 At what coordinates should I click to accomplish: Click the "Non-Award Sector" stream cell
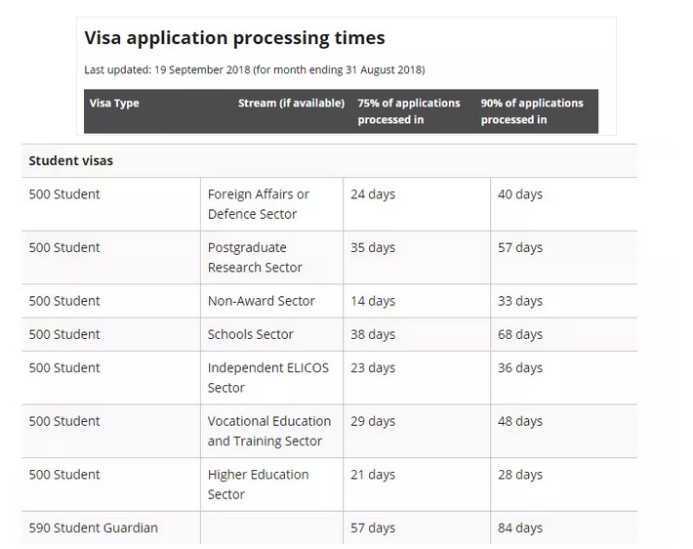(261, 301)
